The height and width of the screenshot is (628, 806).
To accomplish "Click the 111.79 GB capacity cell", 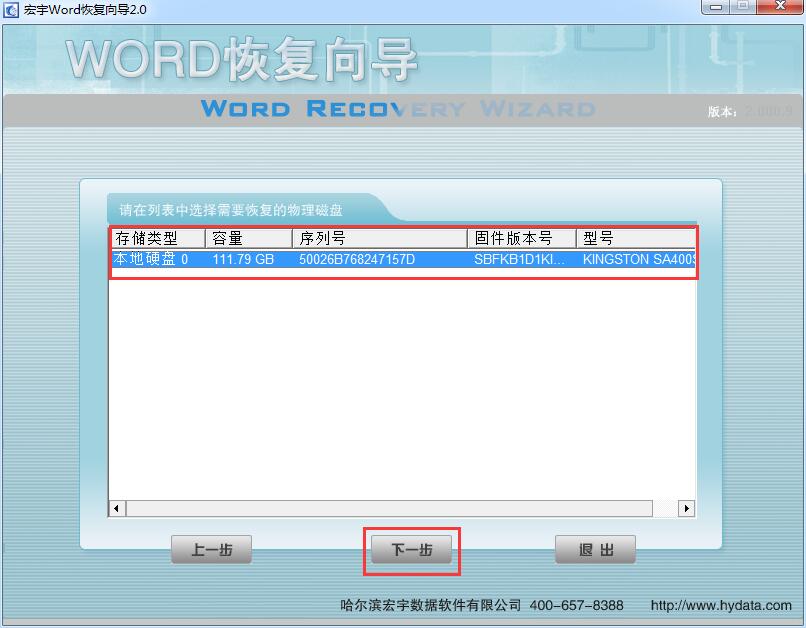I will click(243, 260).
